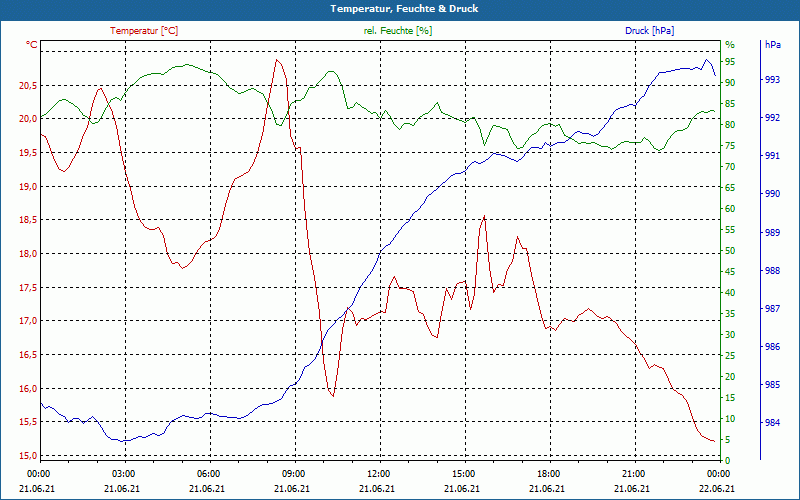Image resolution: width=800 pixels, height=500 pixels.
Task: Click the "986" pressure axis value
Action: (x=772, y=347)
